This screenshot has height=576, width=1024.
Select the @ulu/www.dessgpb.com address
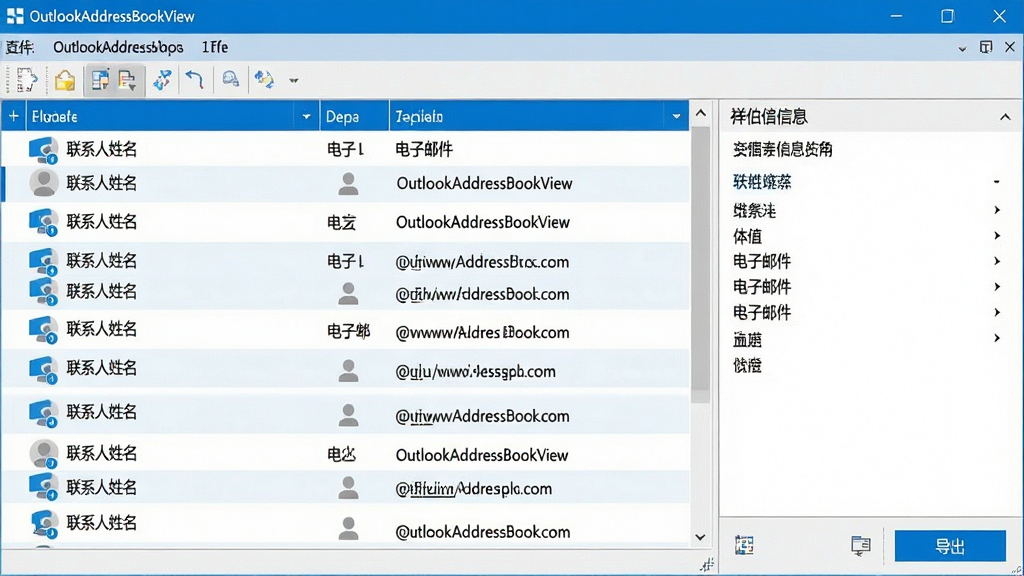[x=475, y=372]
